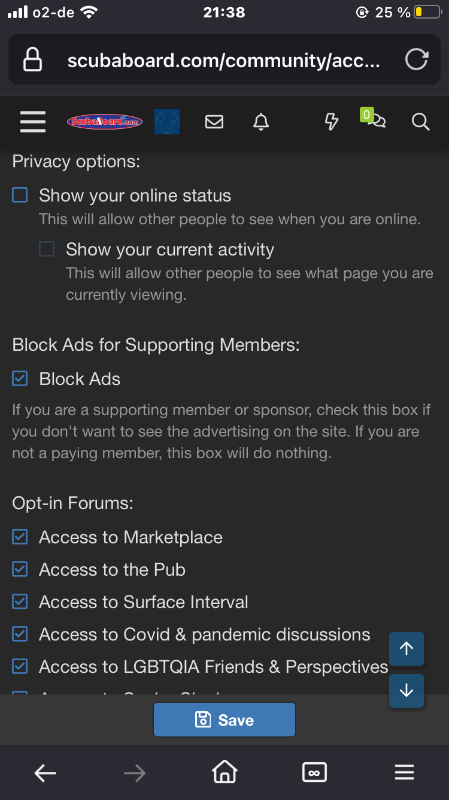Screen dimensions: 449x800
Task: Open the browser tabs button
Action: coord(314,772)
